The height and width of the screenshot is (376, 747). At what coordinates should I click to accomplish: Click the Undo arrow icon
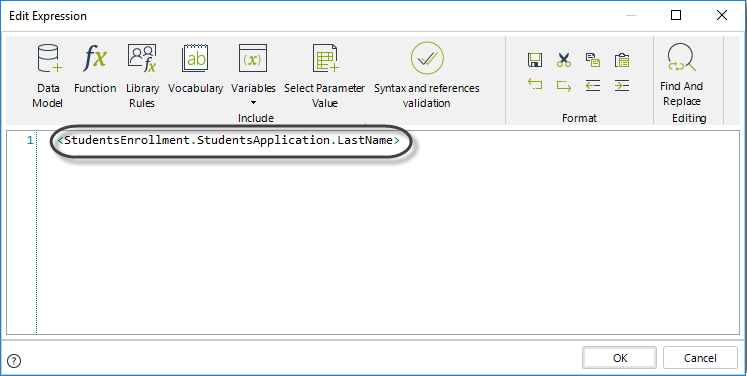pyautogui.click(x=535, y=85)
